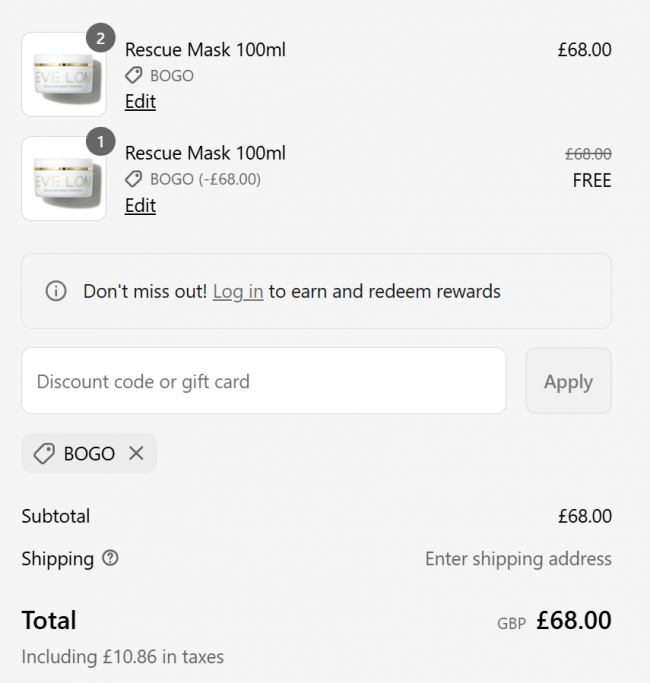Click the Enter shipping address text
The width and height of the screenshot is (650, 683).
[518, 559]
